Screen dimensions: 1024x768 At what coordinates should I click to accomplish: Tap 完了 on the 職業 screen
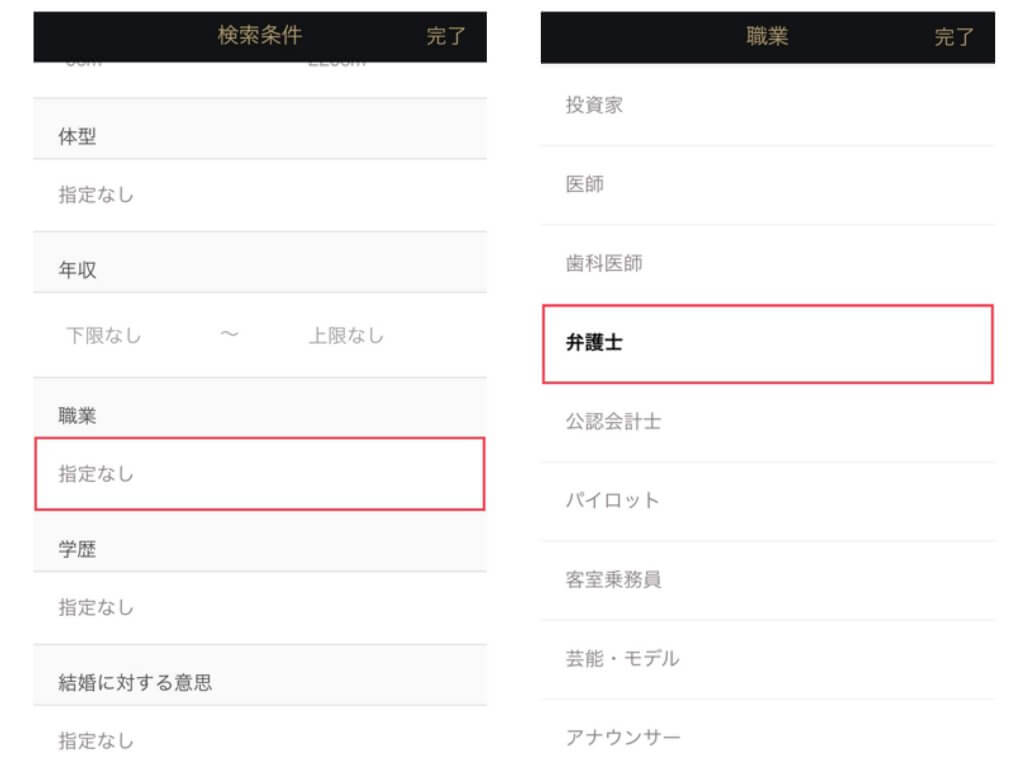pos(954,37)
